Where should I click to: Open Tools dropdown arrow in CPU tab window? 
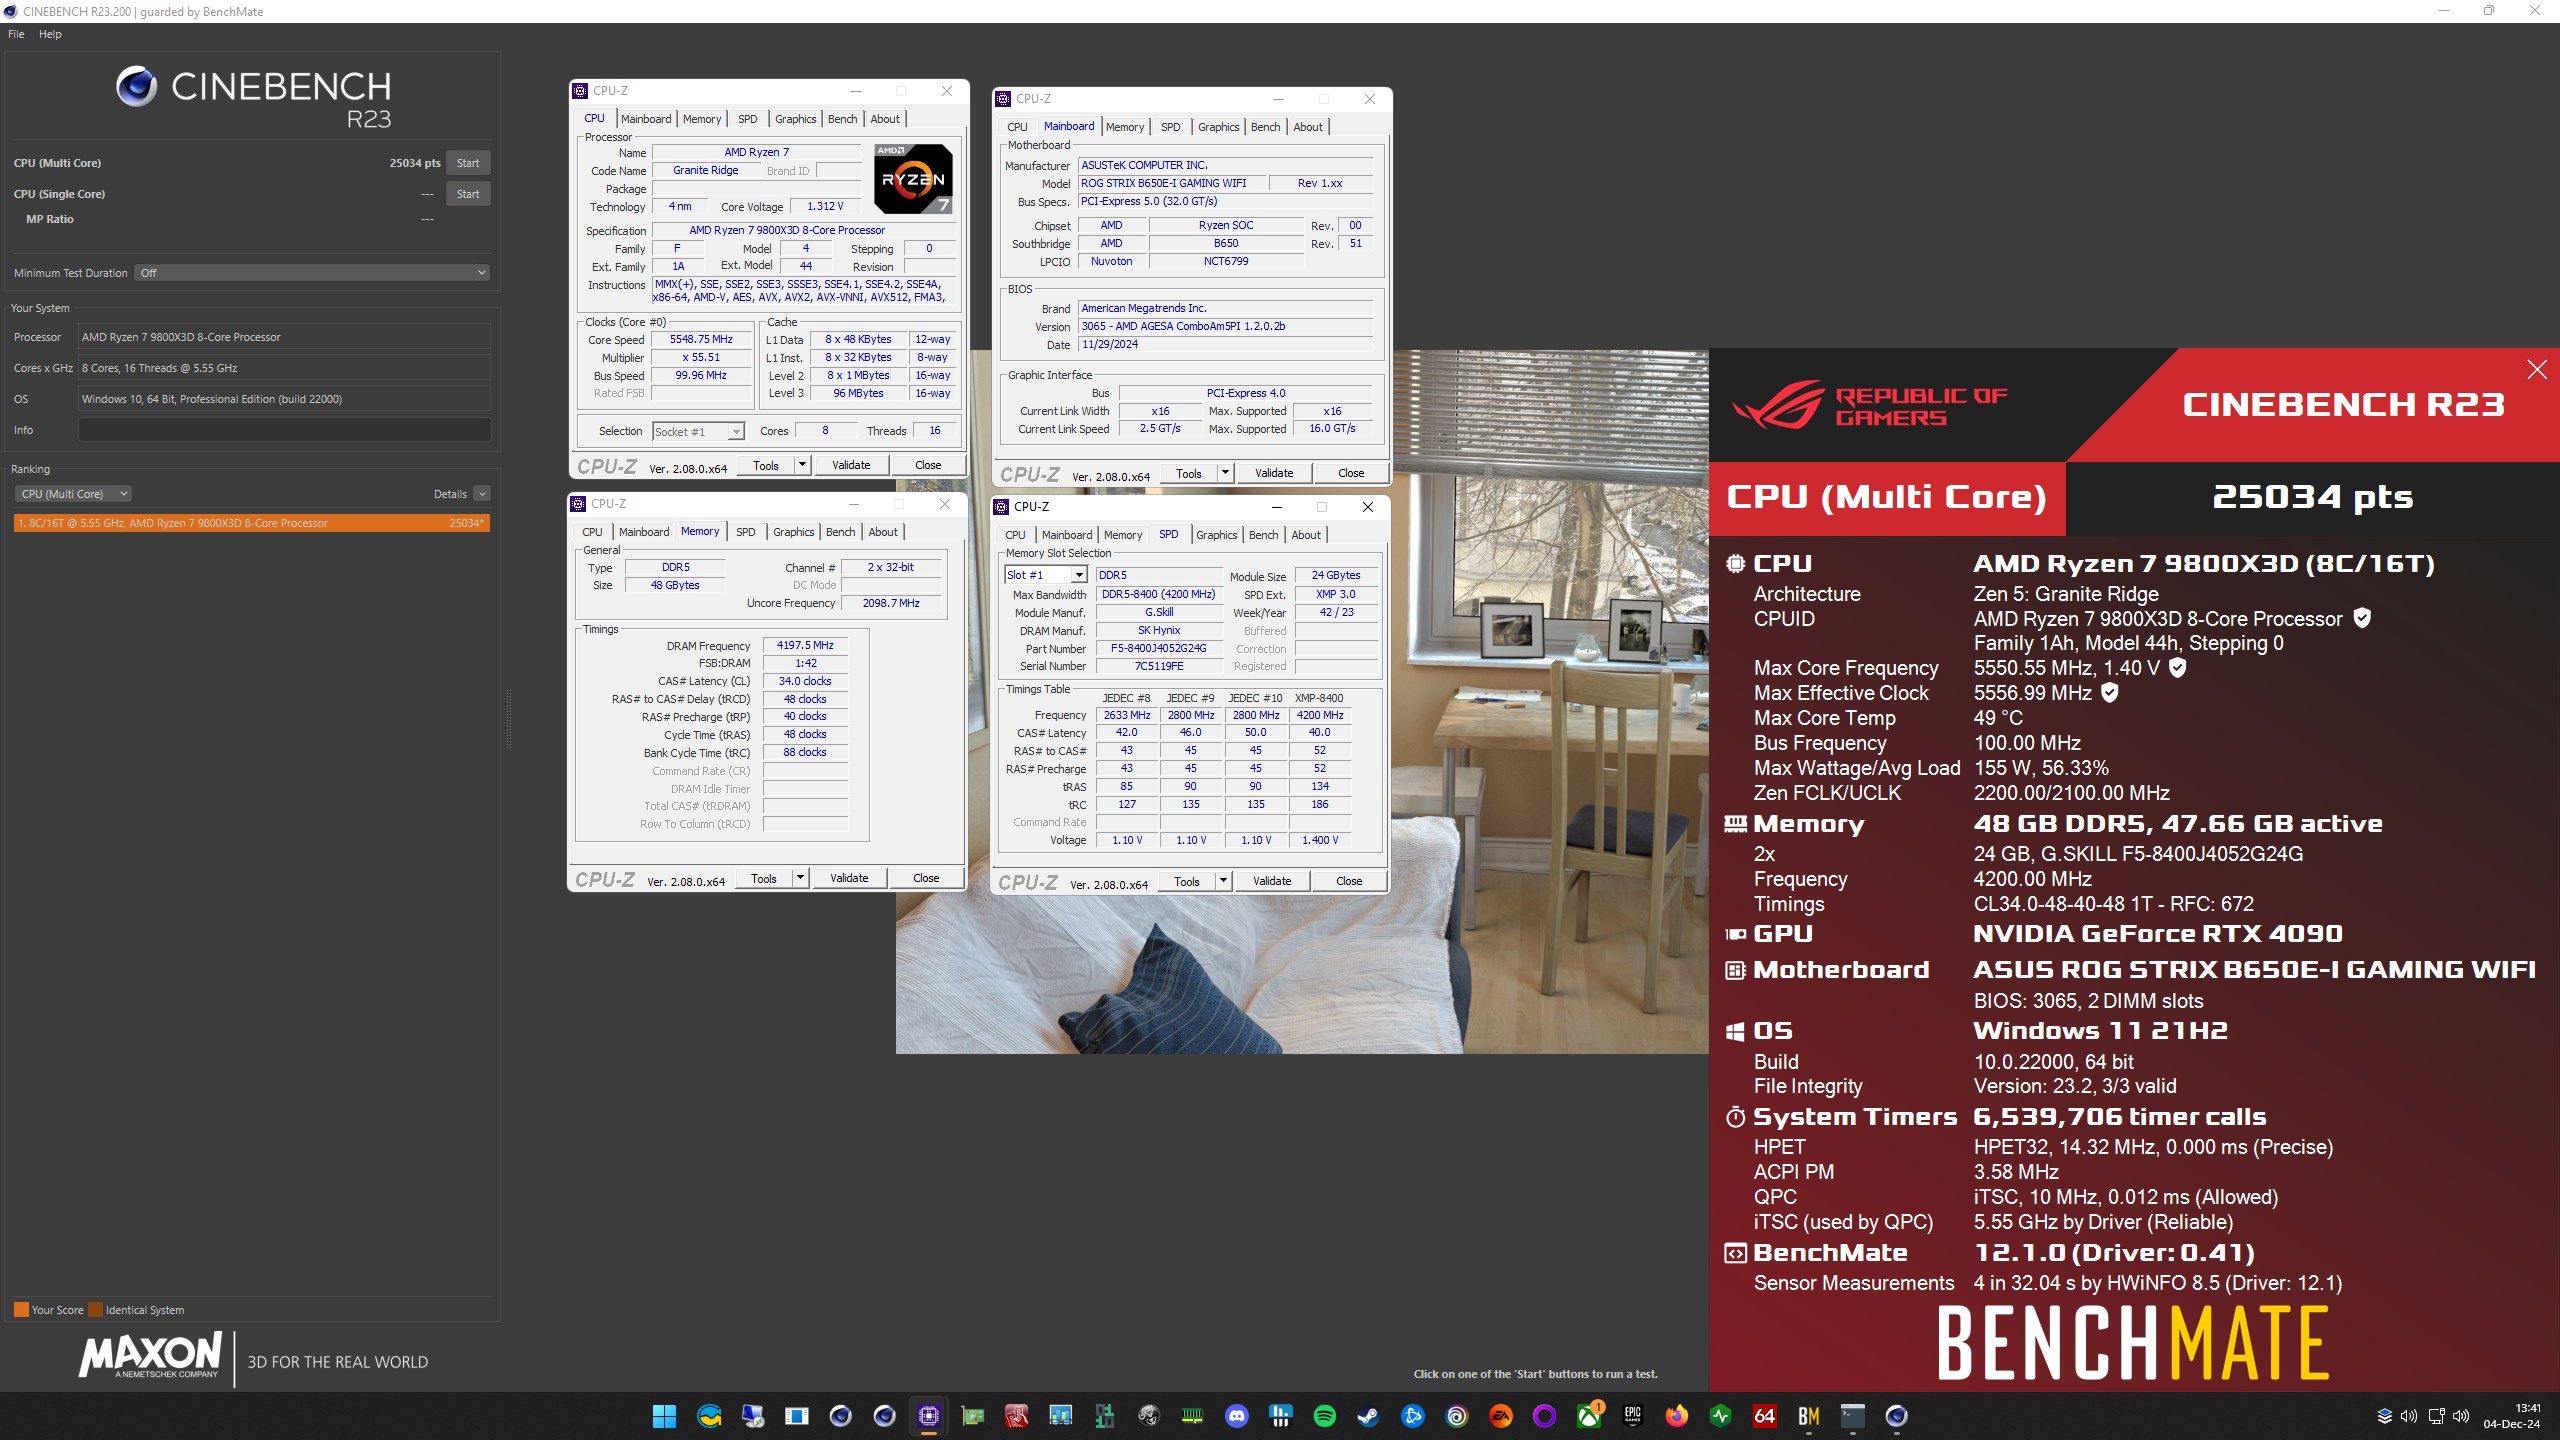(x=802, y=465)
